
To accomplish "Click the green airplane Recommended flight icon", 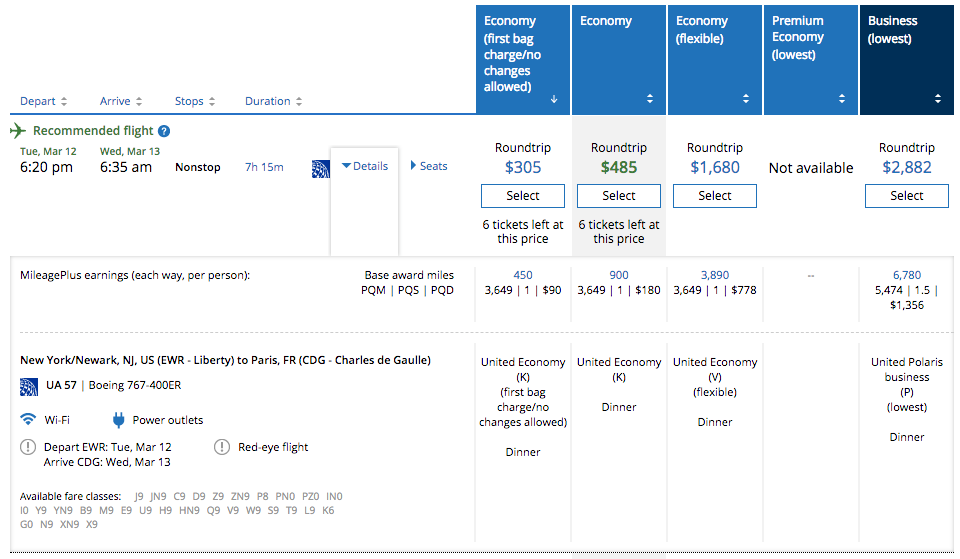I will point(18,131).
